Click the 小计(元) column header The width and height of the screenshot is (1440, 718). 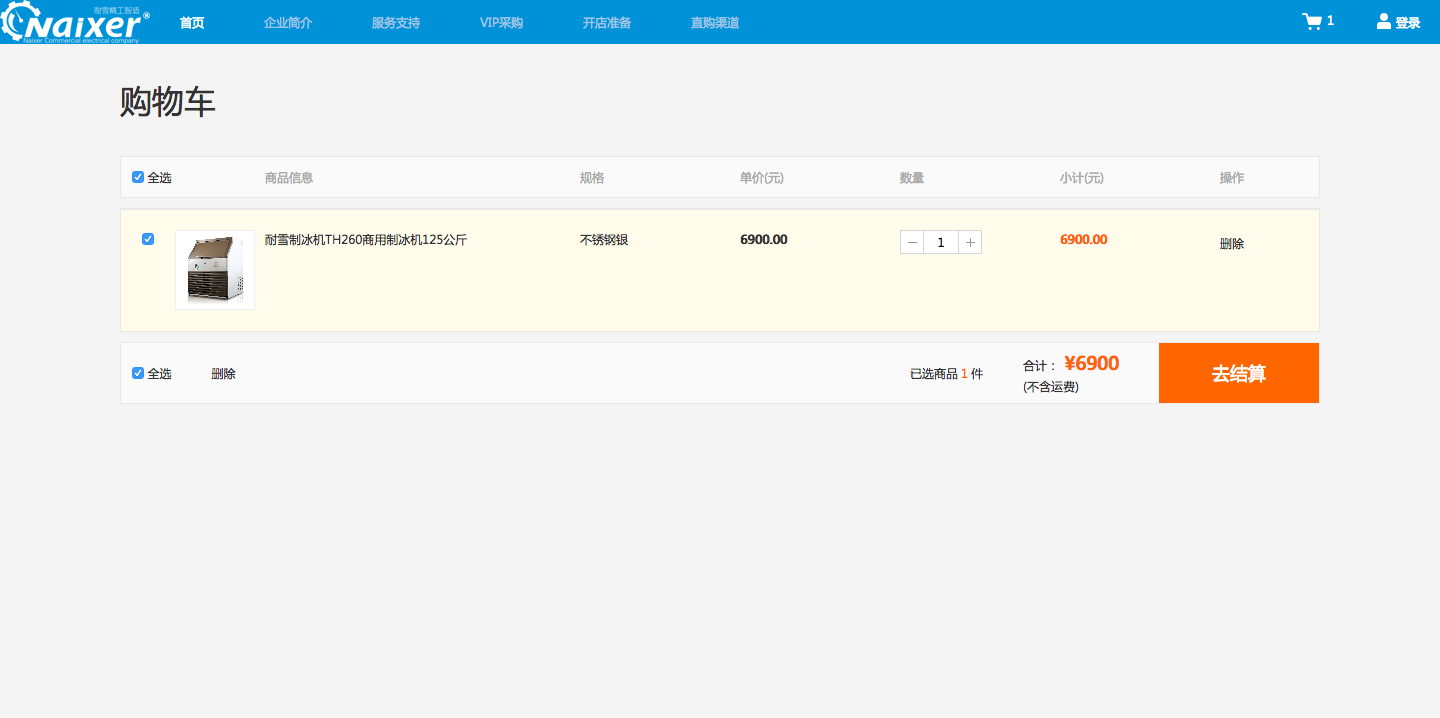coord(1082,178)
